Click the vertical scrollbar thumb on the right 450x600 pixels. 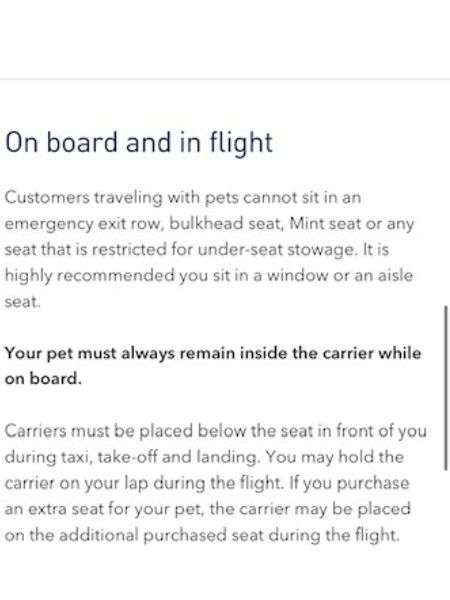[x=446, y=387]
